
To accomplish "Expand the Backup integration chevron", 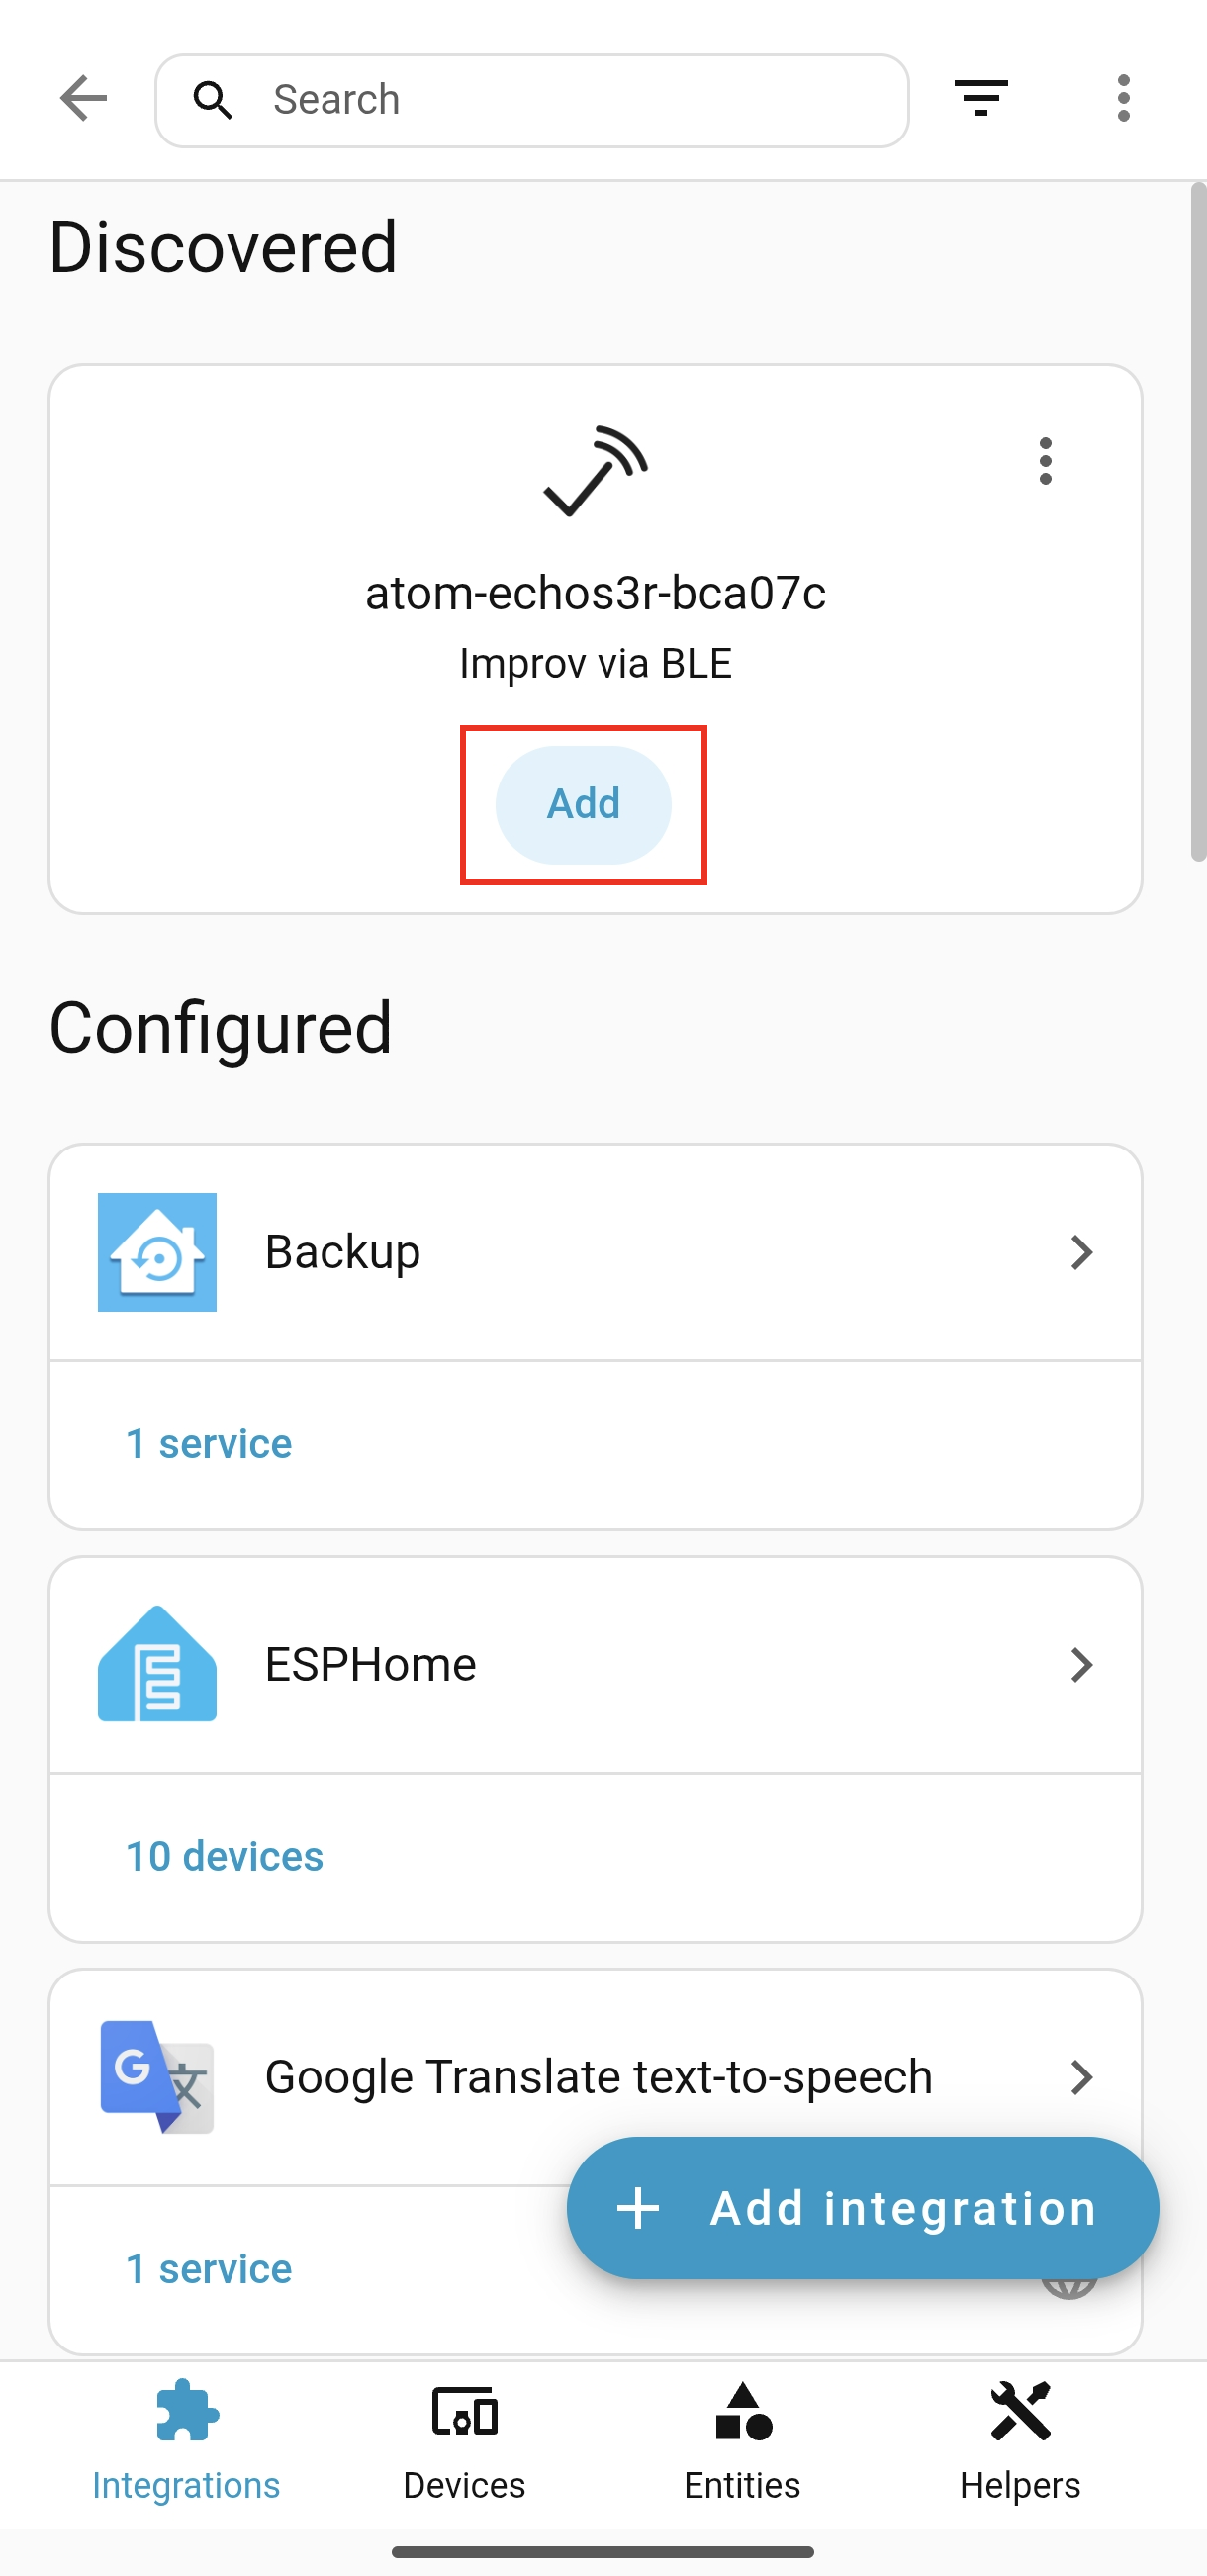I will click(x=1081, y=1252).
